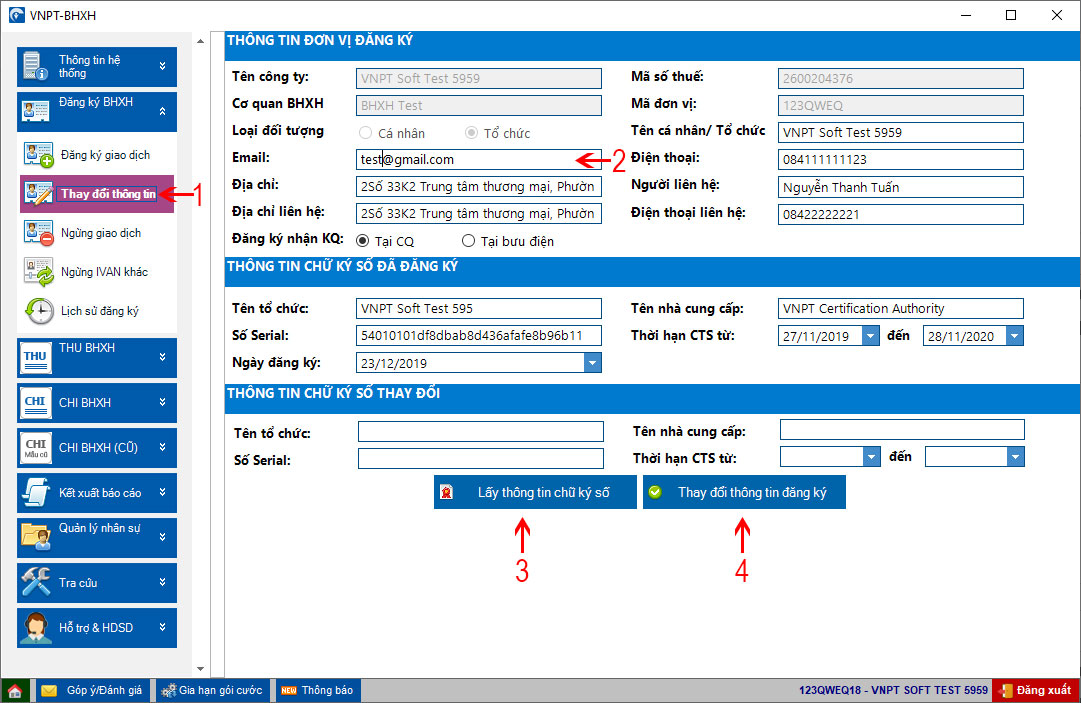This screenshot has width=1081, height=703.
Task: Open the empty đến date dropdown in Thay đổi
Action: coord(1015,457)
